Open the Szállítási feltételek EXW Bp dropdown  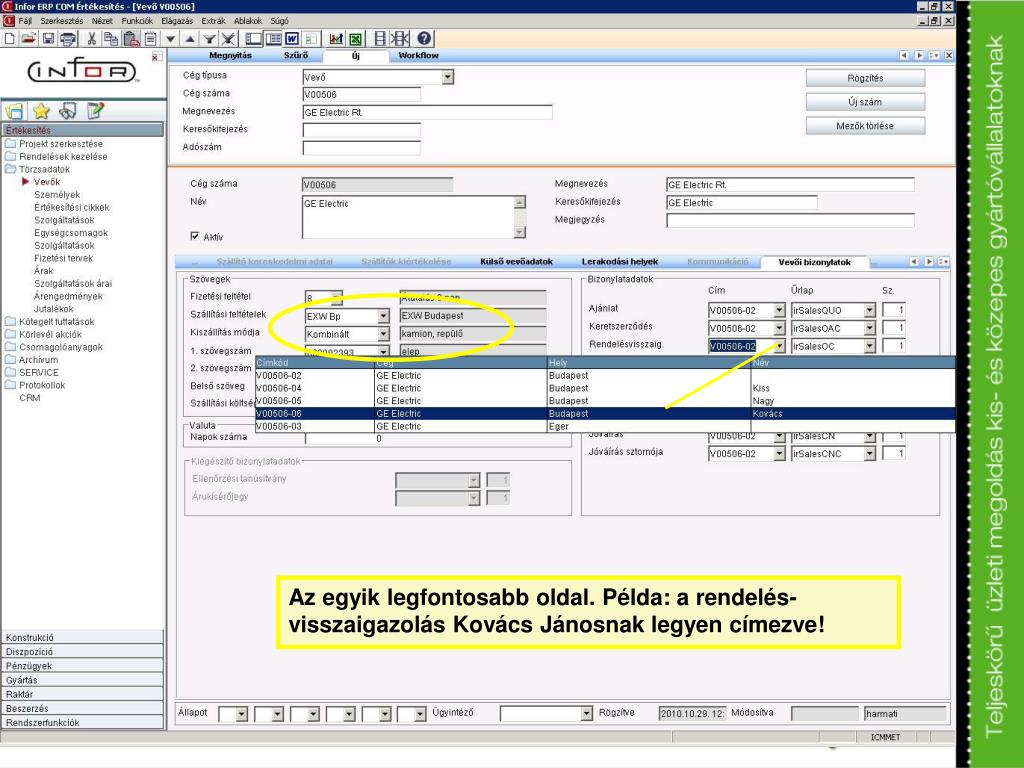[x=383, y=316]
